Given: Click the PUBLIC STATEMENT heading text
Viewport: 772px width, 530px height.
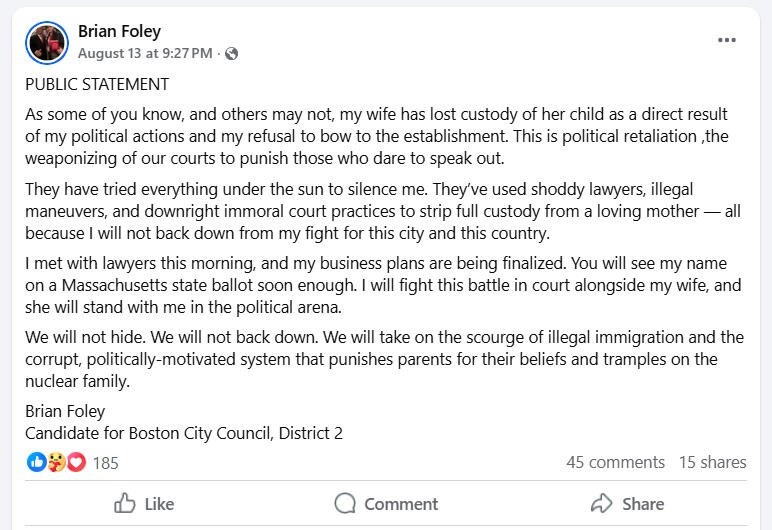Looking at the screenshot, I should (x=97, y=85).
